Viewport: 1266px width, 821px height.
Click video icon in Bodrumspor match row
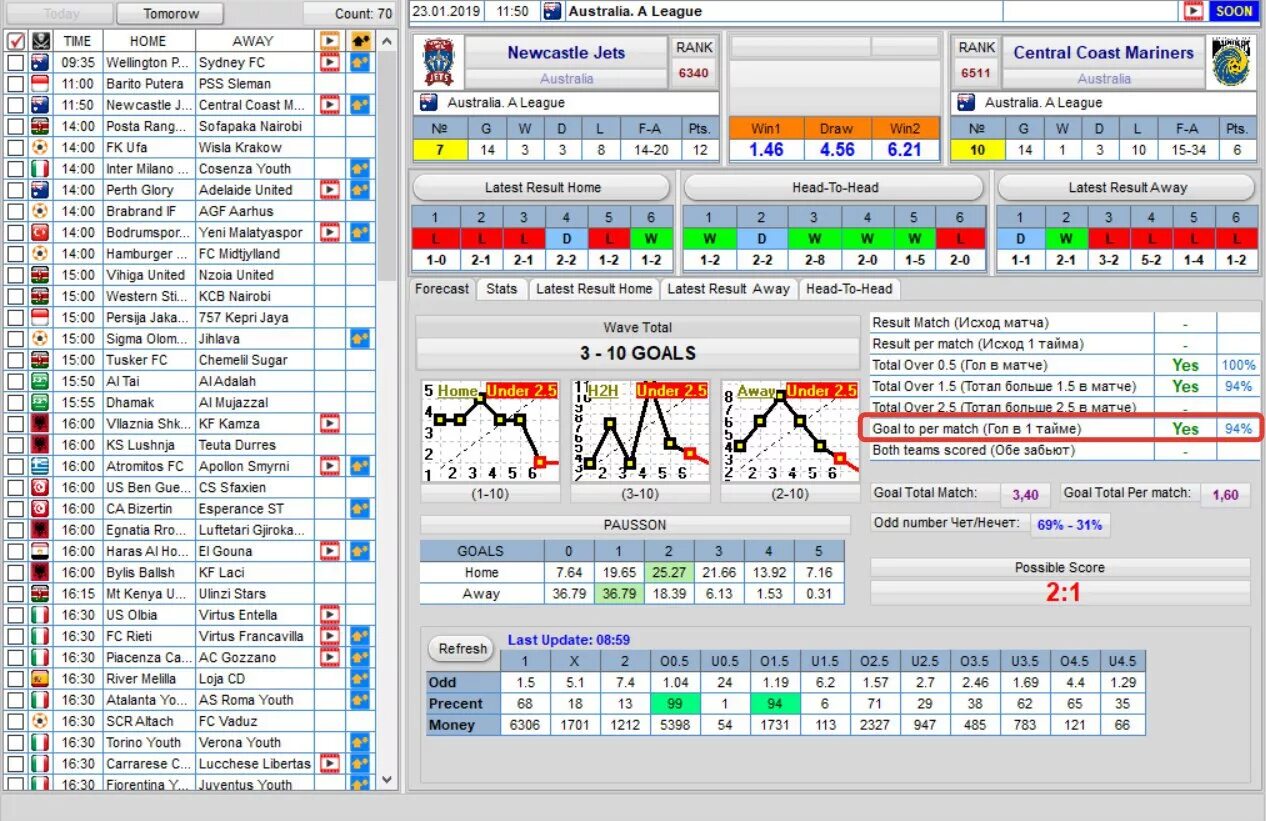[329, 232]
